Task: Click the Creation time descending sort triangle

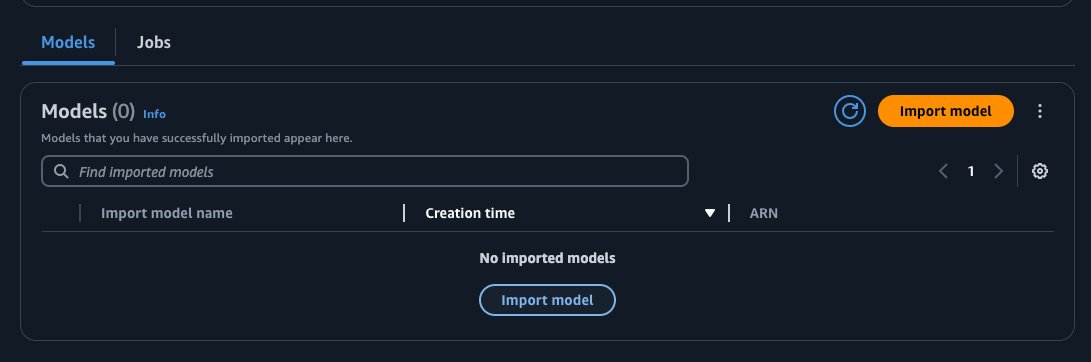Action: click(x=710, y=213)
